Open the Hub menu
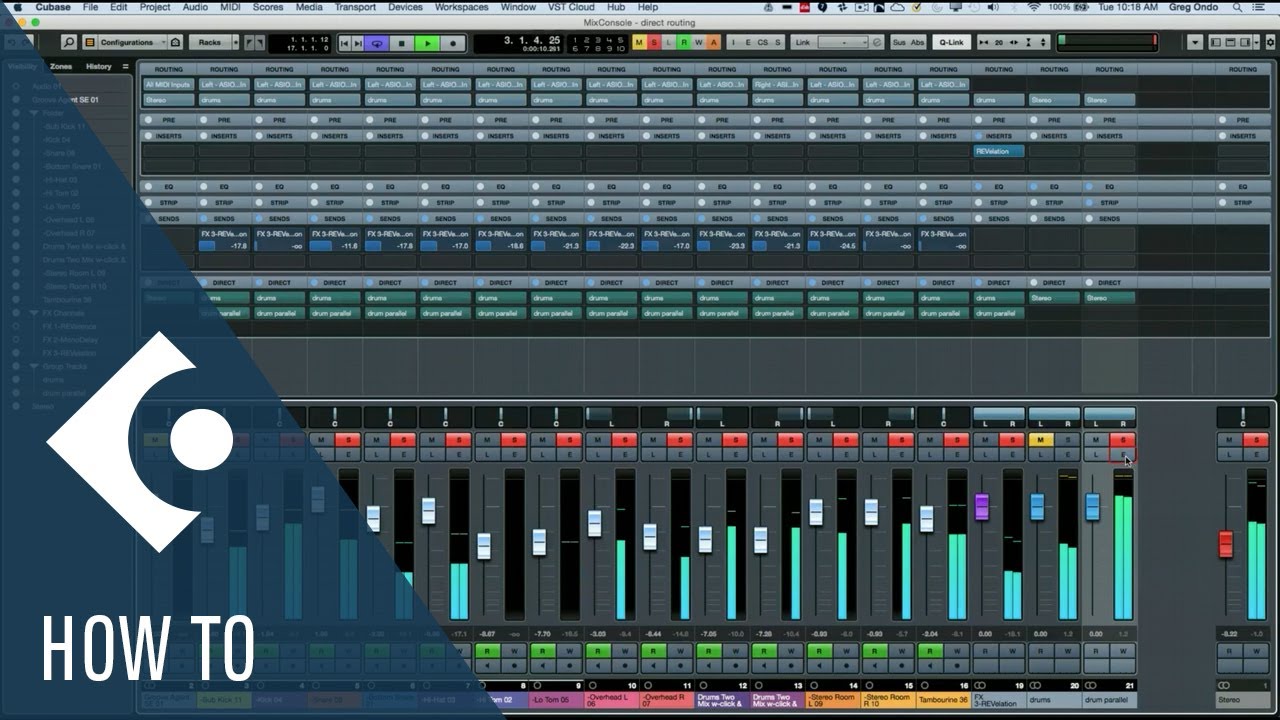The height and width of the screenshot is (720, 1280). pyautogui.click(x=616, y=7)
